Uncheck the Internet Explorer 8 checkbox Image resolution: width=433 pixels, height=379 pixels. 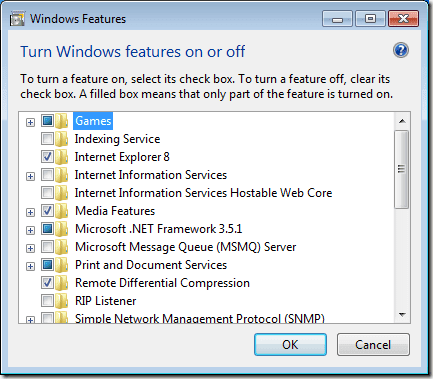pos(47,157)
